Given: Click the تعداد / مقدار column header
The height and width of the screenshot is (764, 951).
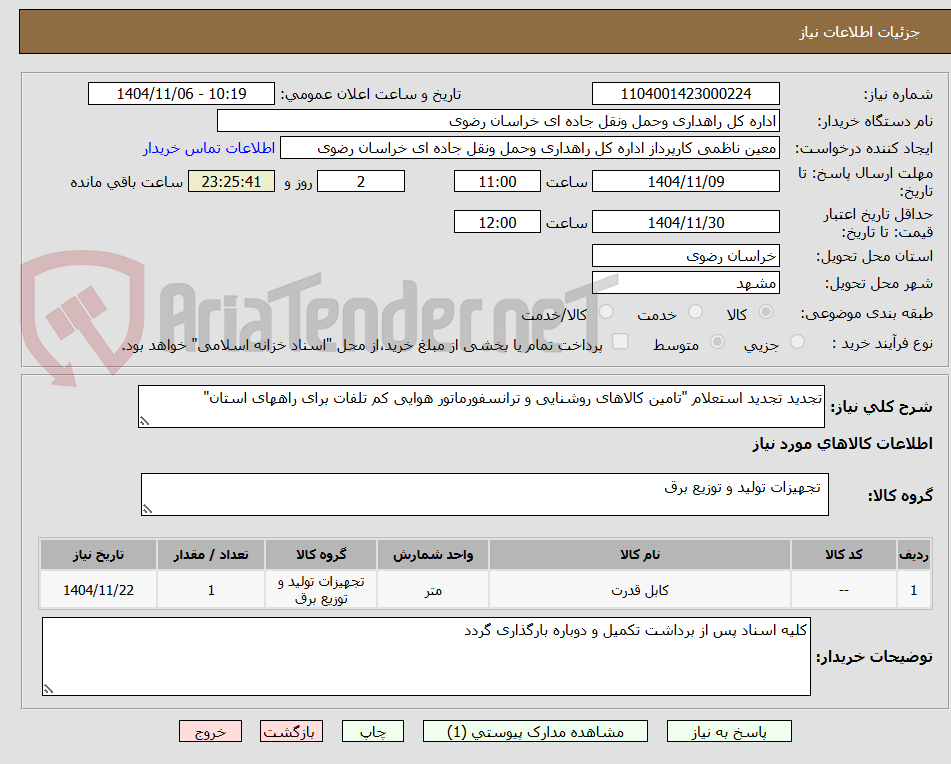Looking at the screenshot, I should [211, 555].
